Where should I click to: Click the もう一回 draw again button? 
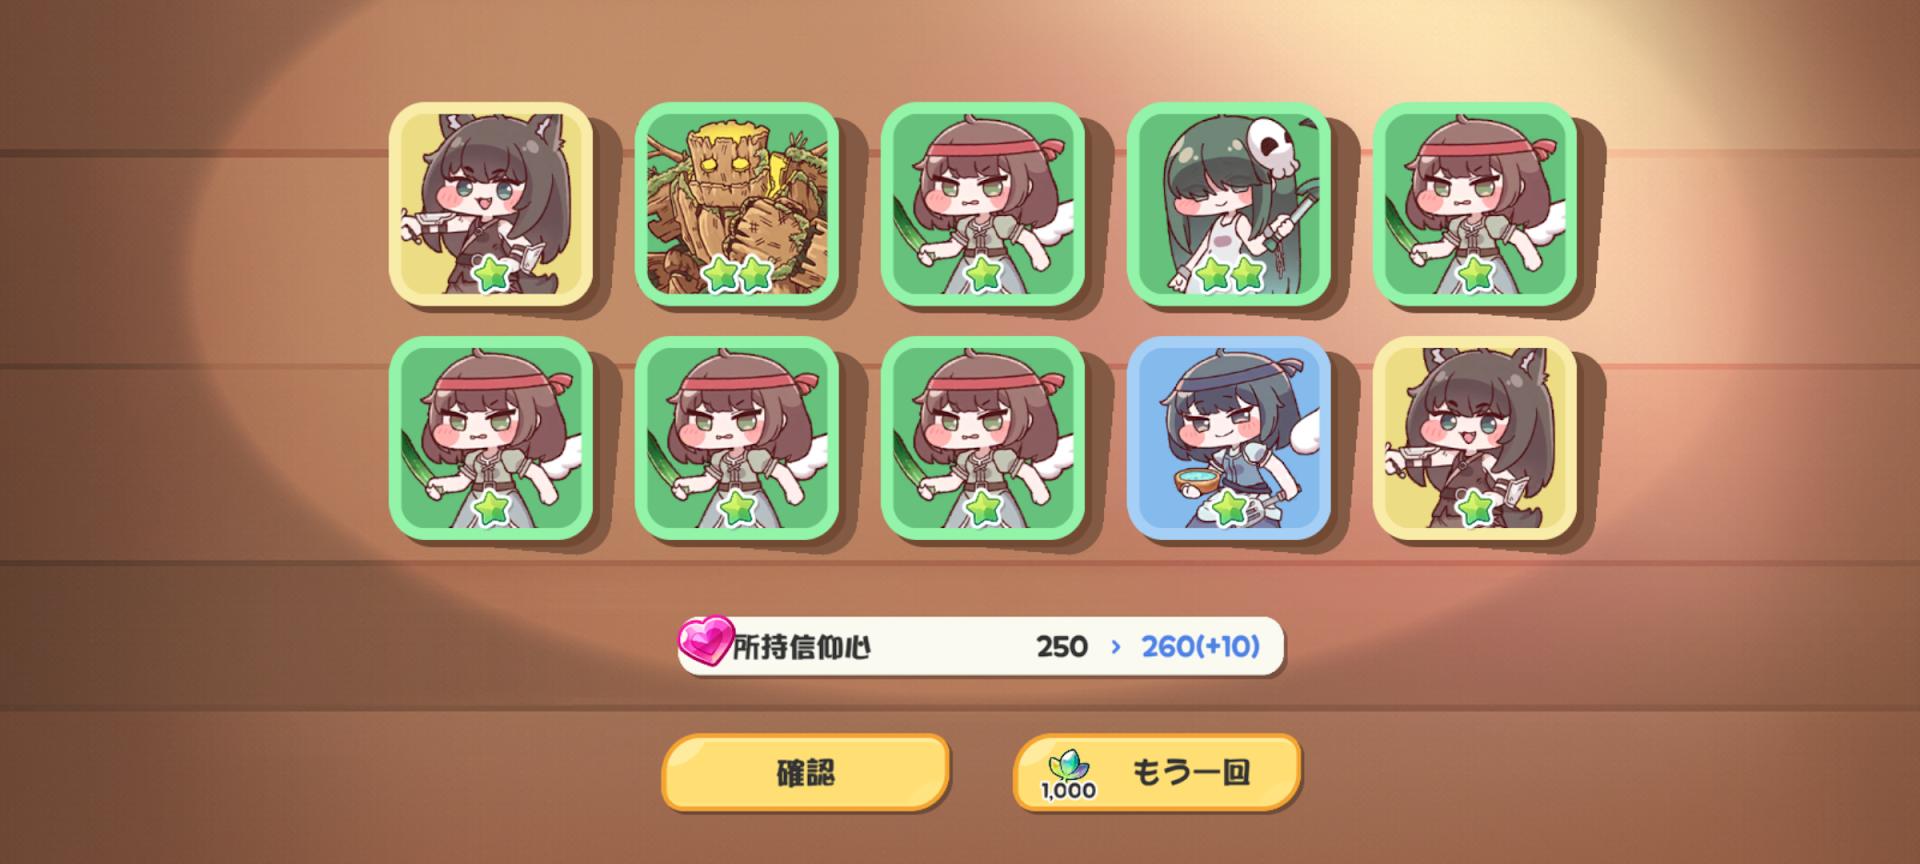tap(1157, 772)
